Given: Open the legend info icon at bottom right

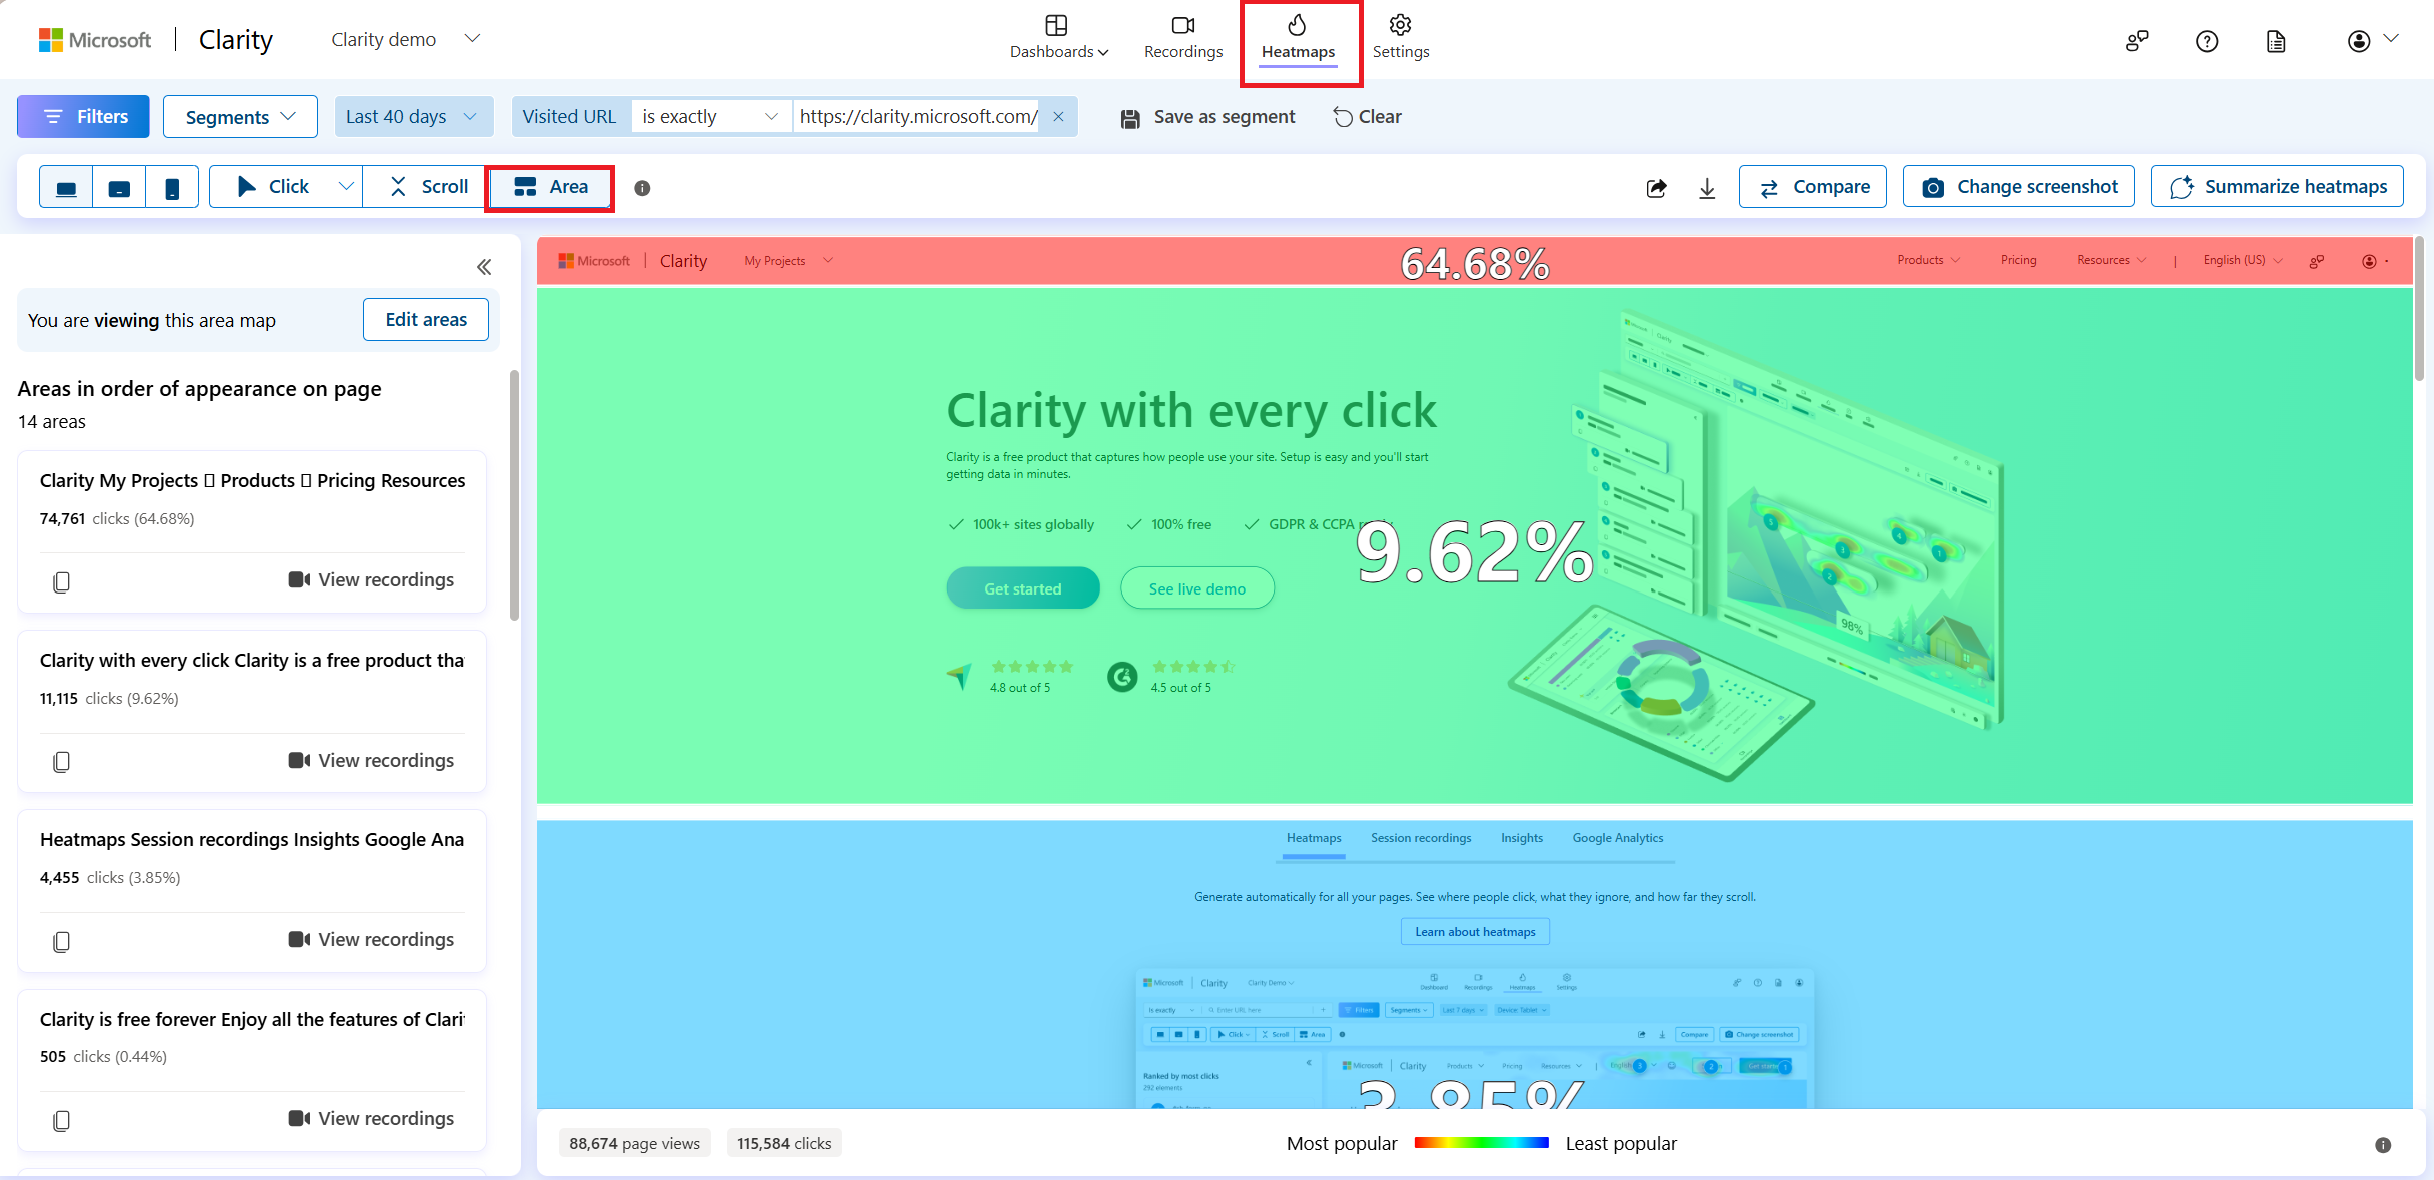Looking at the screenshot, I should pos(2383,1145).
